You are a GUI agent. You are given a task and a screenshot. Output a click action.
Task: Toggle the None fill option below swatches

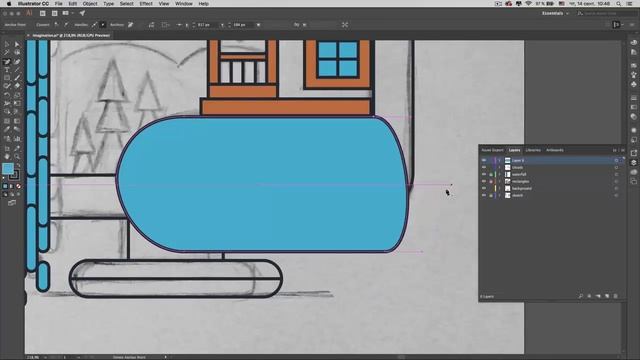[x=18, y=186]
